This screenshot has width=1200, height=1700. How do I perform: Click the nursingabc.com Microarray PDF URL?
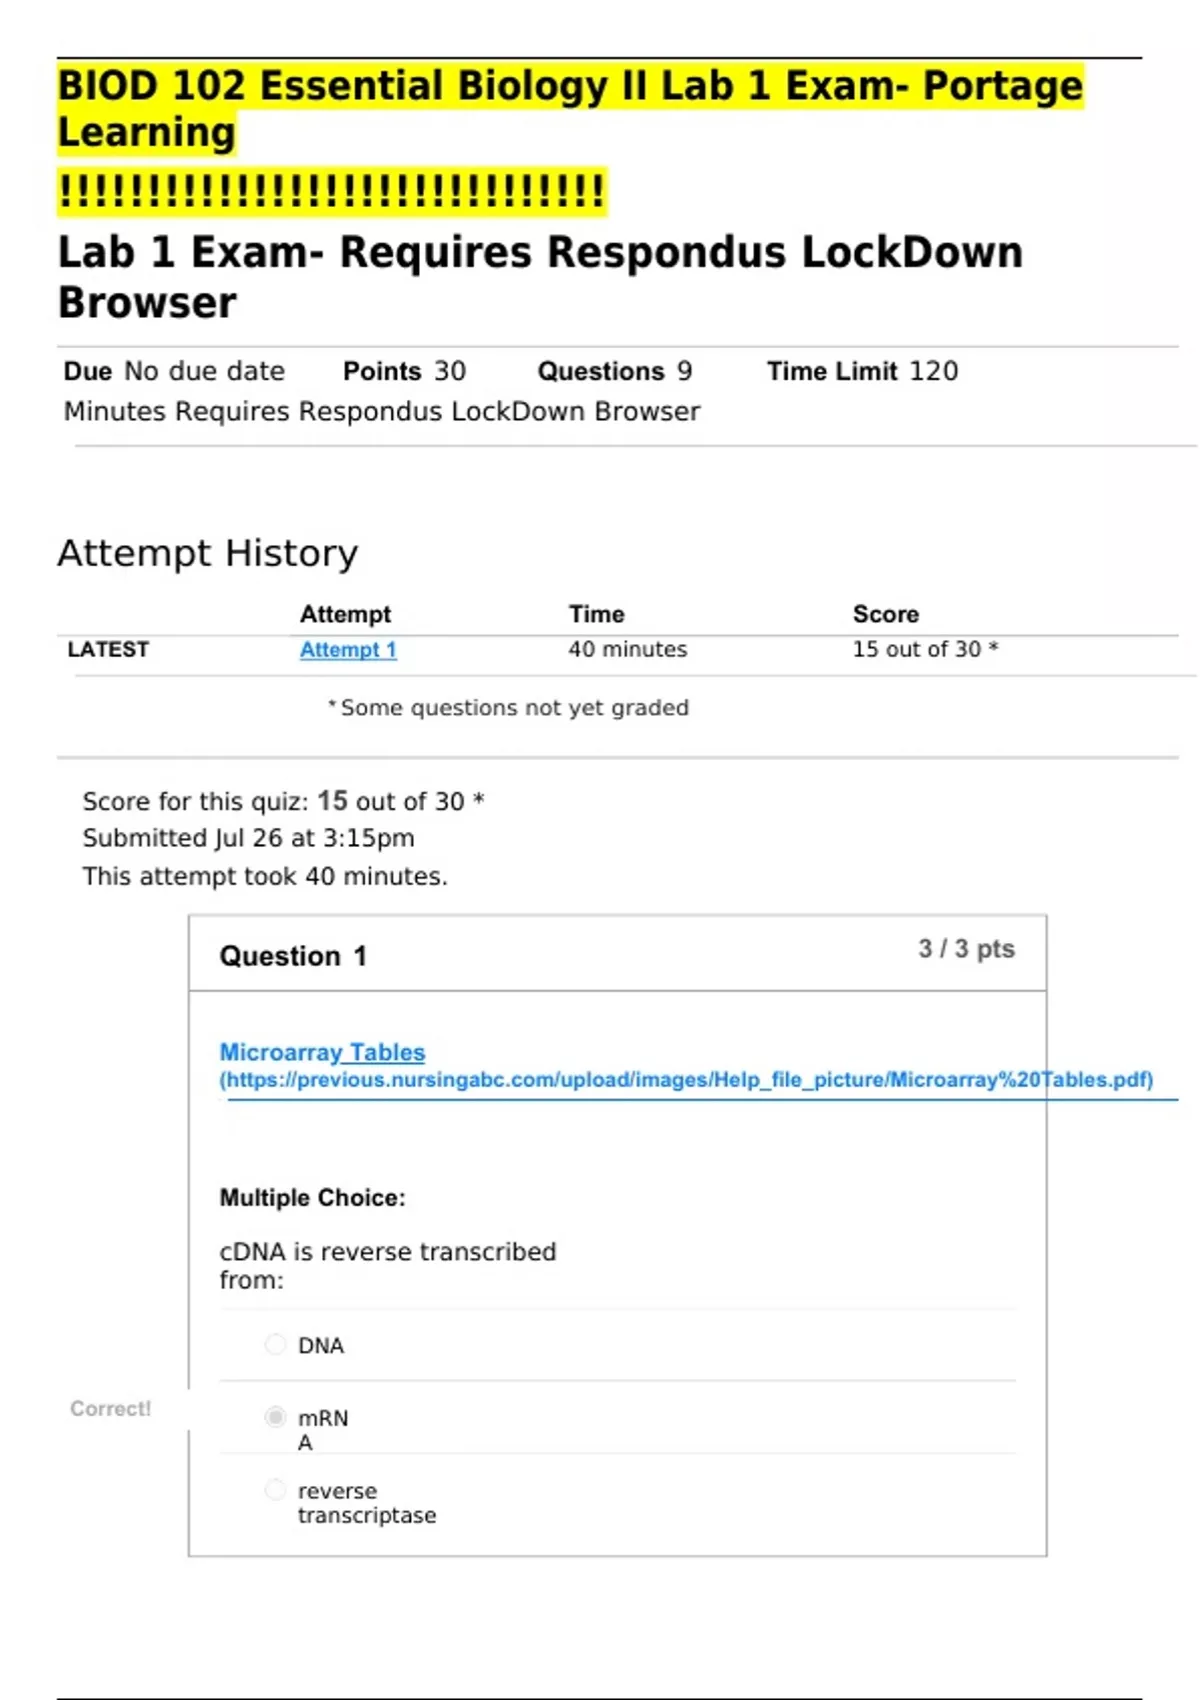point(686,1080)
